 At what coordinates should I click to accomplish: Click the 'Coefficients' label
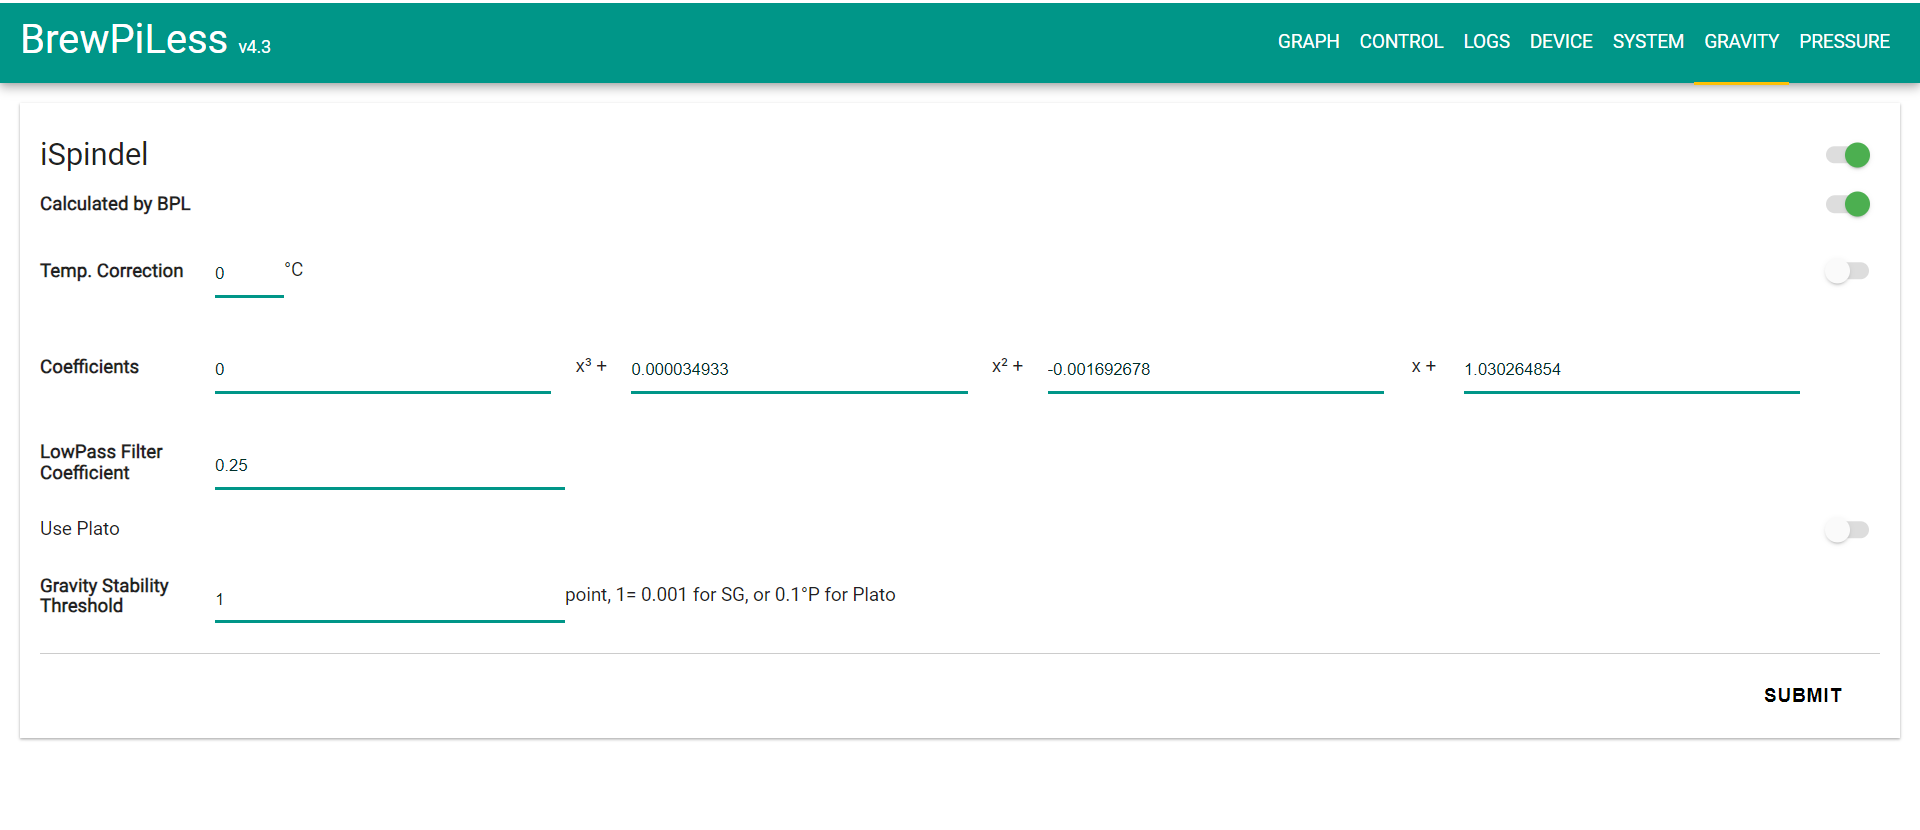[89, 367]
